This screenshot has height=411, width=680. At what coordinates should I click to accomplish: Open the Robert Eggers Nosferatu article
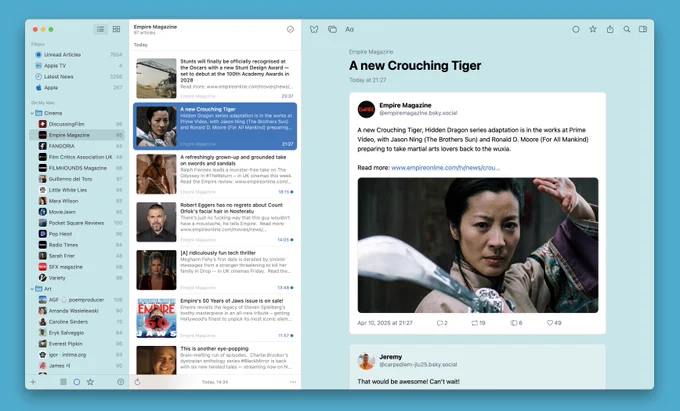tap(215, 222)
